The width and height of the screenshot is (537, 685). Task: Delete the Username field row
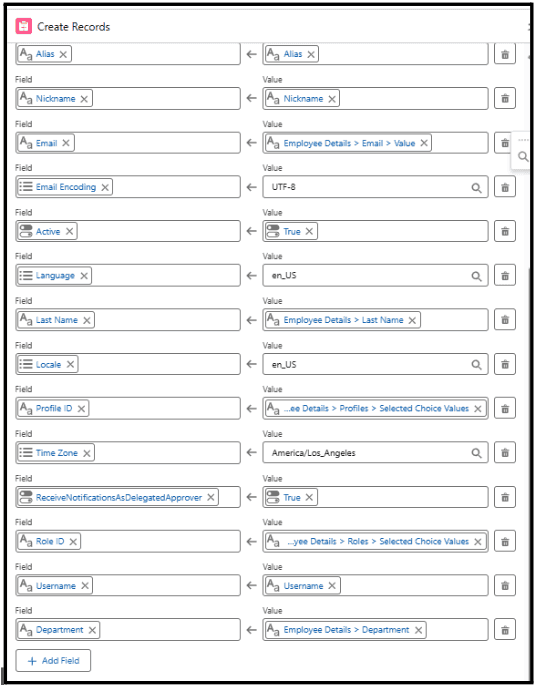pos(505,586)
